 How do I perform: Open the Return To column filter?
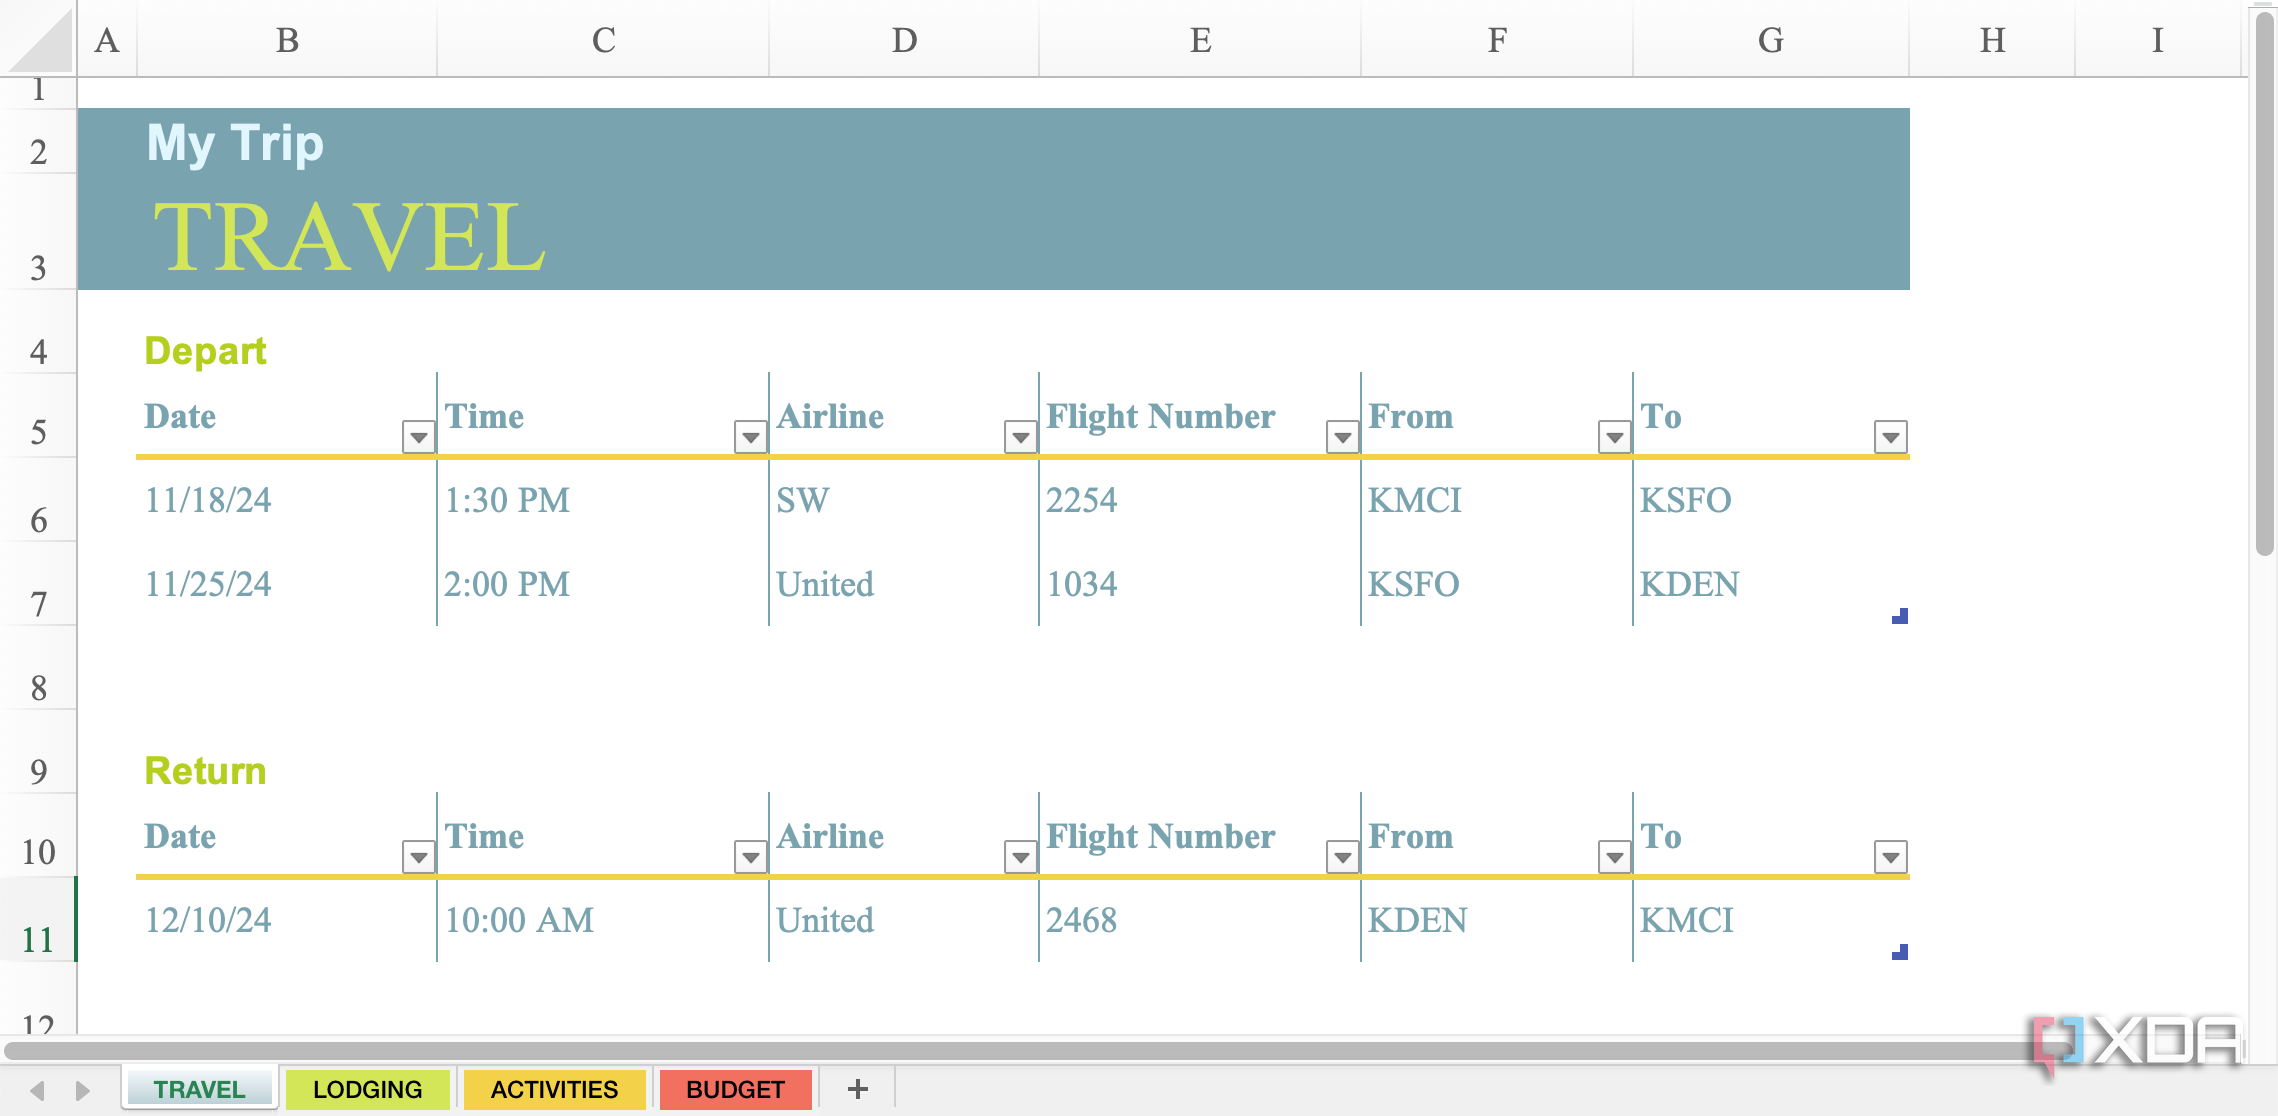(1890, 856)
